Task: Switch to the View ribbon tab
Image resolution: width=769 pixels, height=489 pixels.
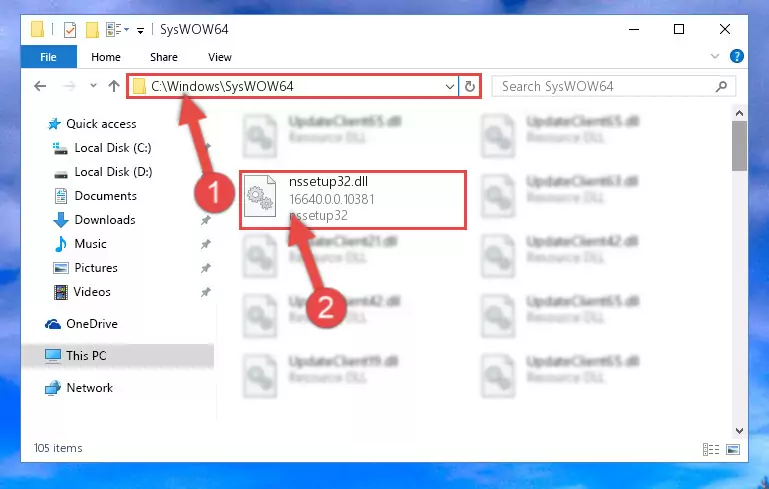Action: point(219,57)
